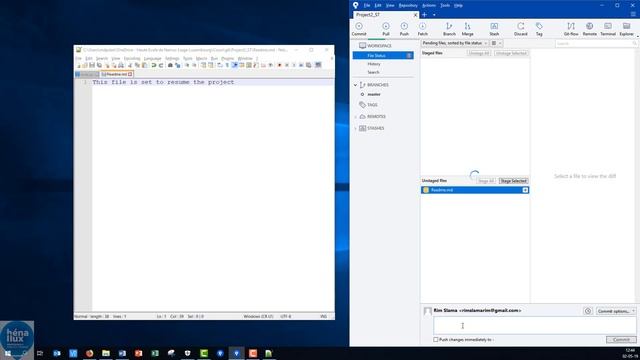
Task: Click the Print icon in Notepad++ toolbar
Action: tap(121, 65)
